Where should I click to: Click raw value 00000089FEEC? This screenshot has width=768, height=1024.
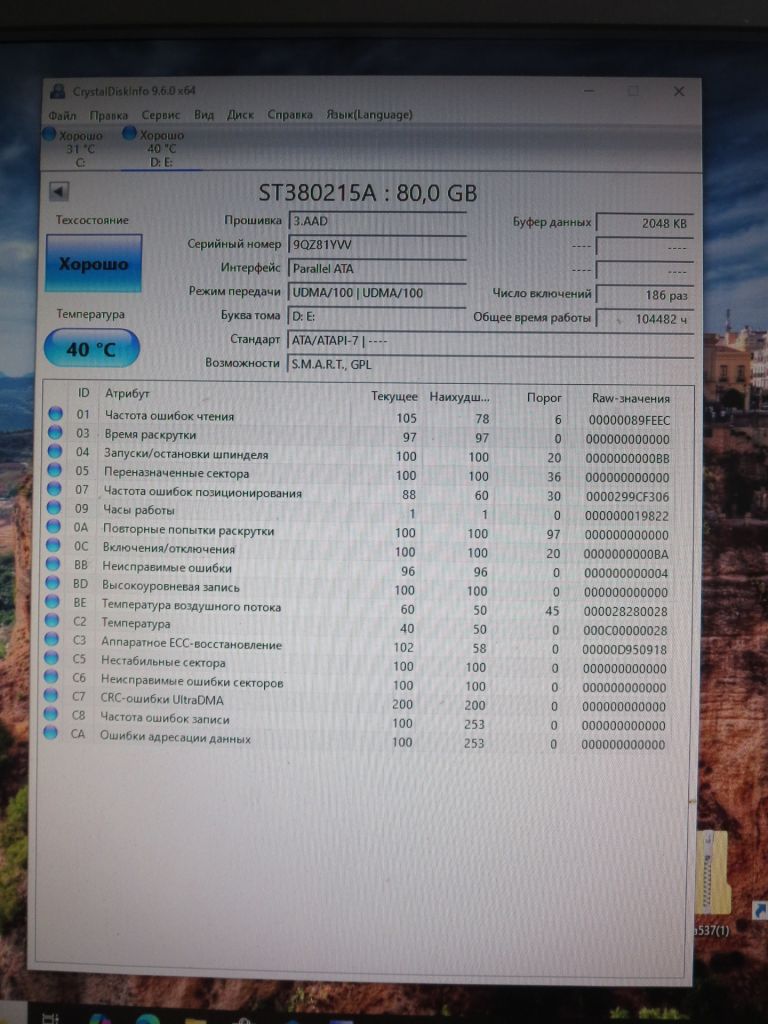coord(629,421)
